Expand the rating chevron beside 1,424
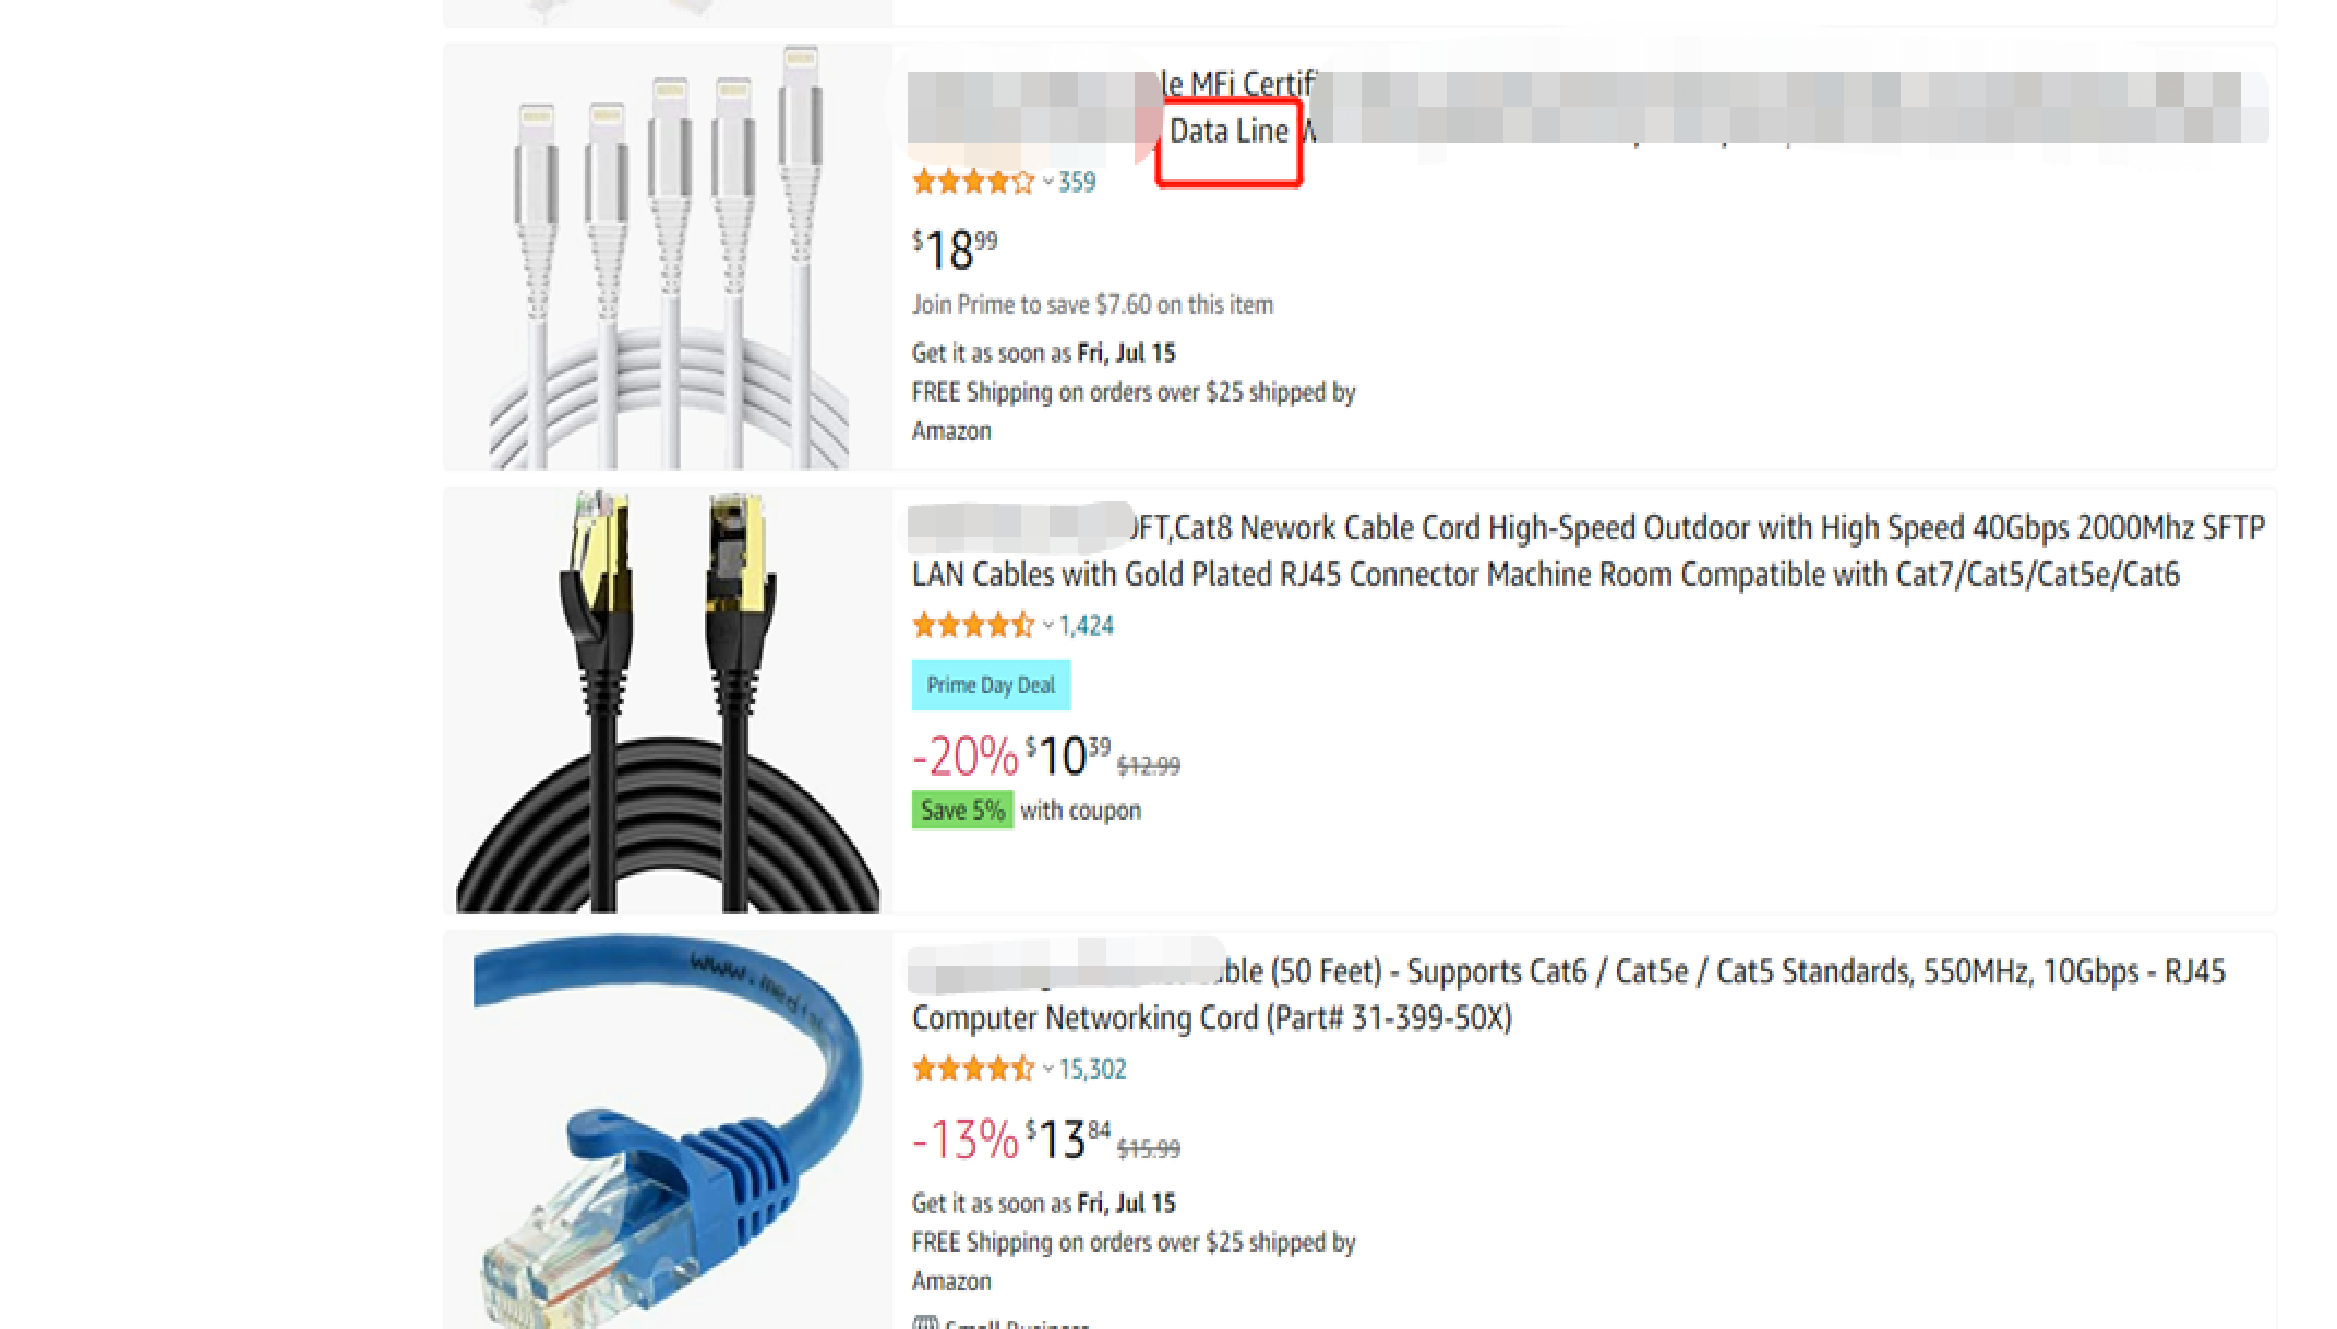This screenshot has height=1329, width=2337. (x=1047, y=626)
